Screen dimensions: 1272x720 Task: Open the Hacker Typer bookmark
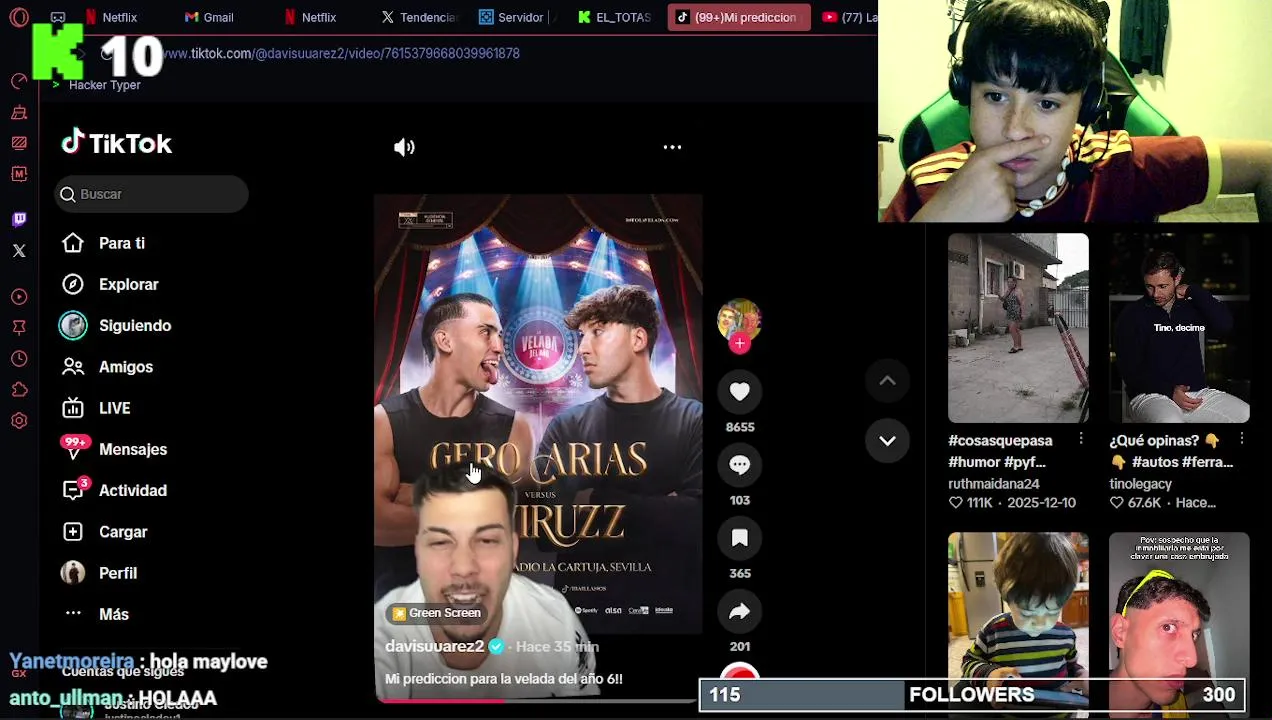pos(97,85)
